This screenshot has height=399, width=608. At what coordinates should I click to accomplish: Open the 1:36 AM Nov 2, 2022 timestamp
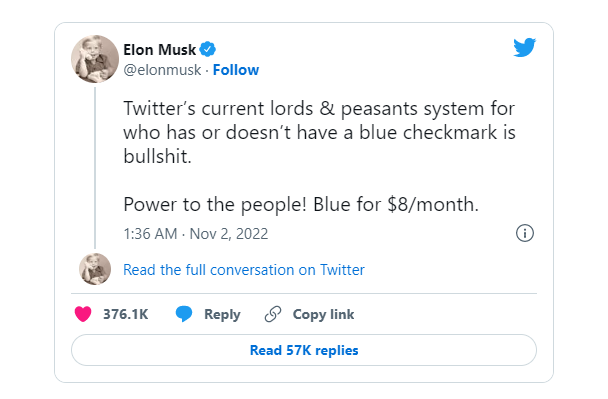pyautogui.click(x=196, y=234)
